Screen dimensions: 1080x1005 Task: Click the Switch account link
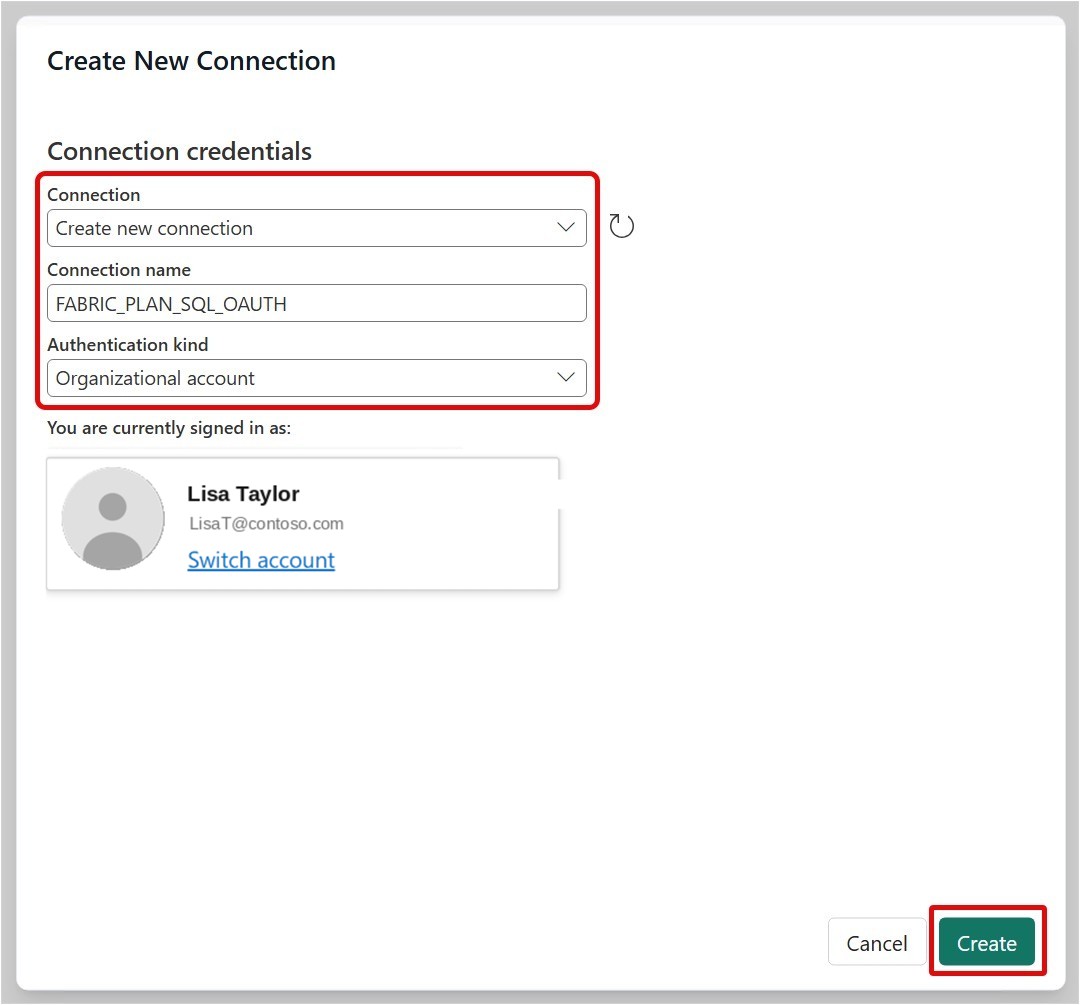[261, 560]
